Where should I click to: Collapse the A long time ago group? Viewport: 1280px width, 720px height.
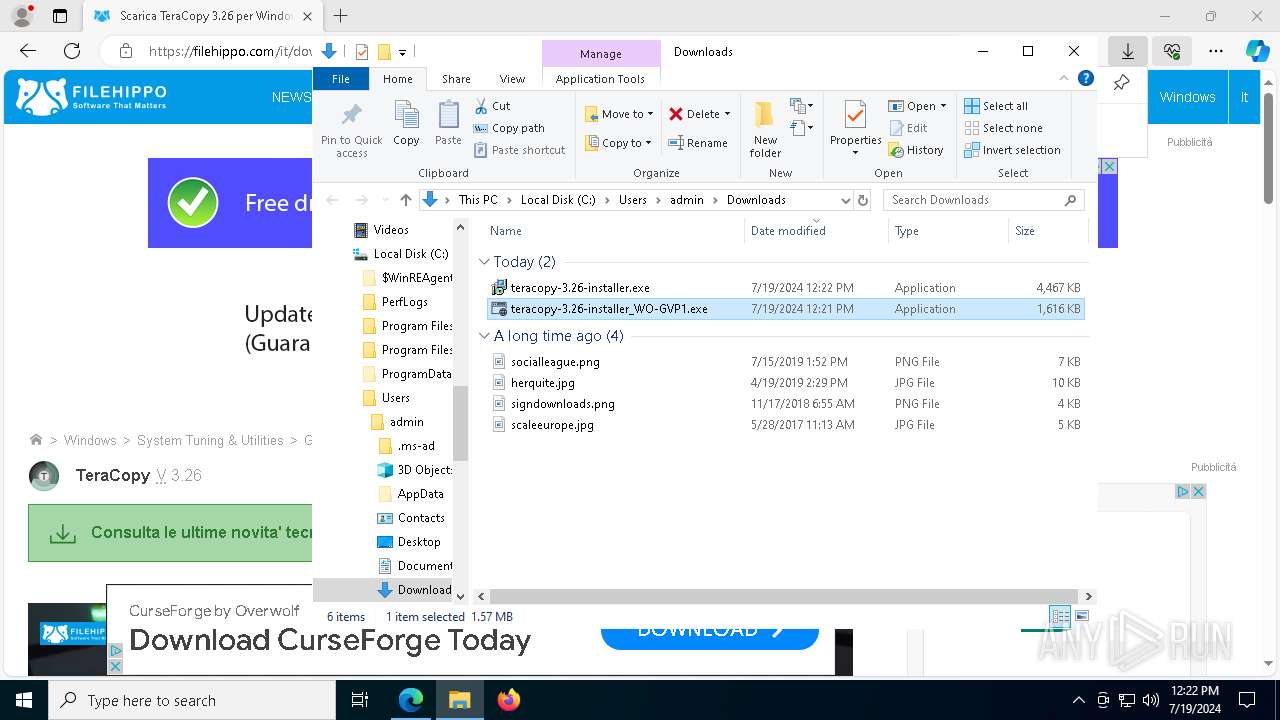[485, 336]
